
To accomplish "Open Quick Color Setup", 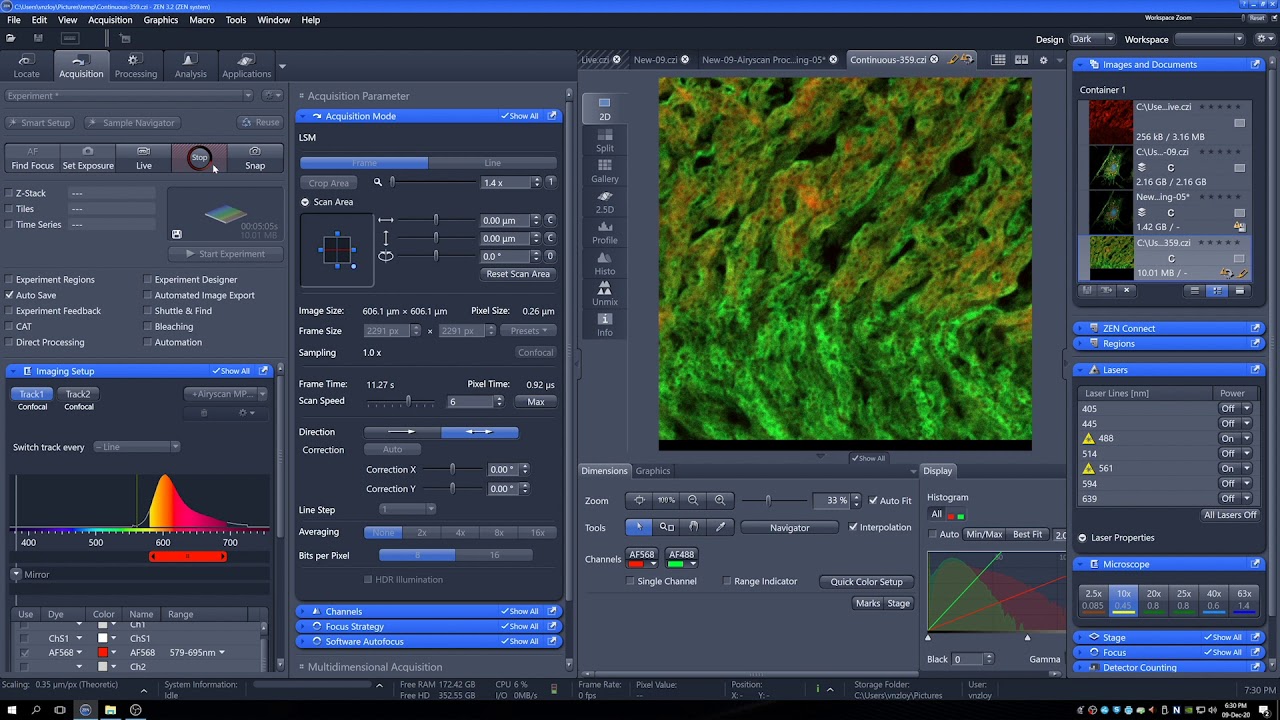I will pos(866,581).
